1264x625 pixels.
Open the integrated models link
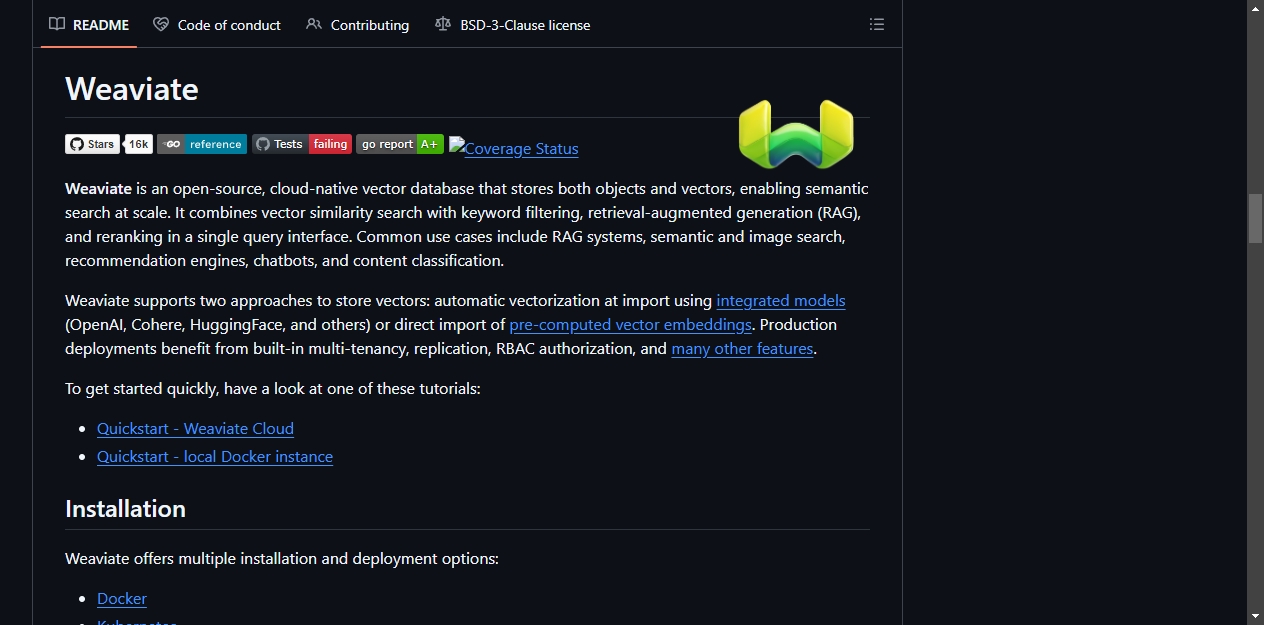(x=781, y=300)
